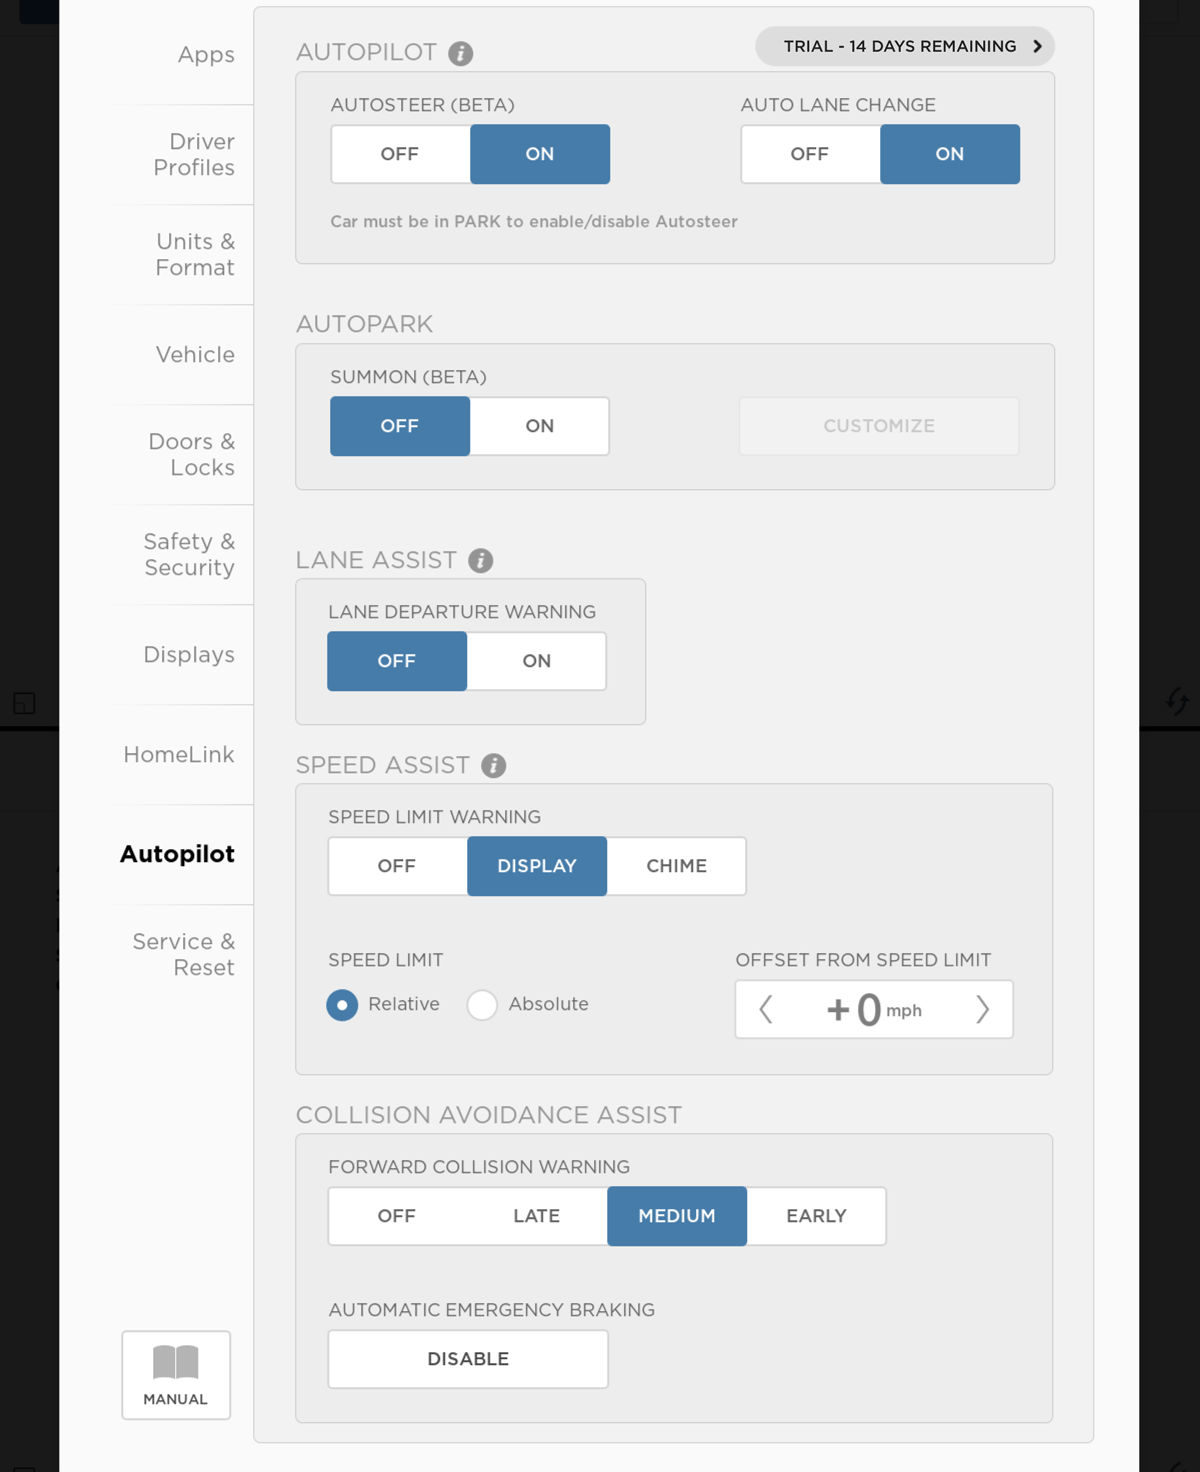Screen dimensions: 1200x1472
Task: Open Doors & Locks settings
Action: (192, 455)
